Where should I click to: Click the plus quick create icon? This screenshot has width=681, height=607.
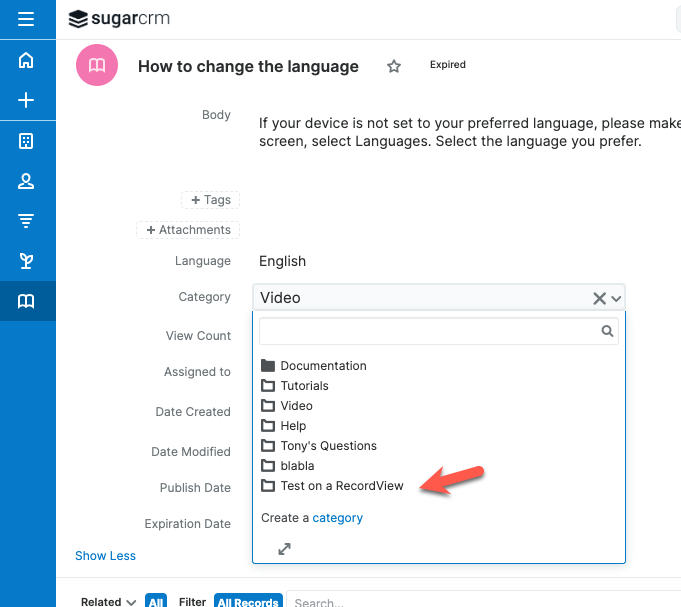[x=27, y=100]
